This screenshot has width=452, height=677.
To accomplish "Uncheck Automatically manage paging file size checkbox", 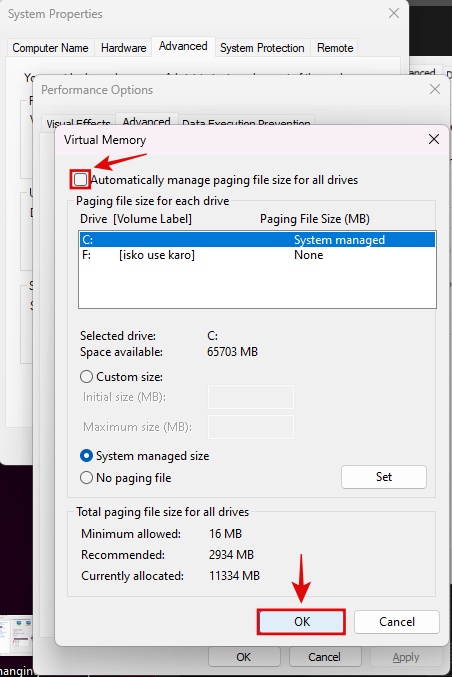I will coord(80,180).
